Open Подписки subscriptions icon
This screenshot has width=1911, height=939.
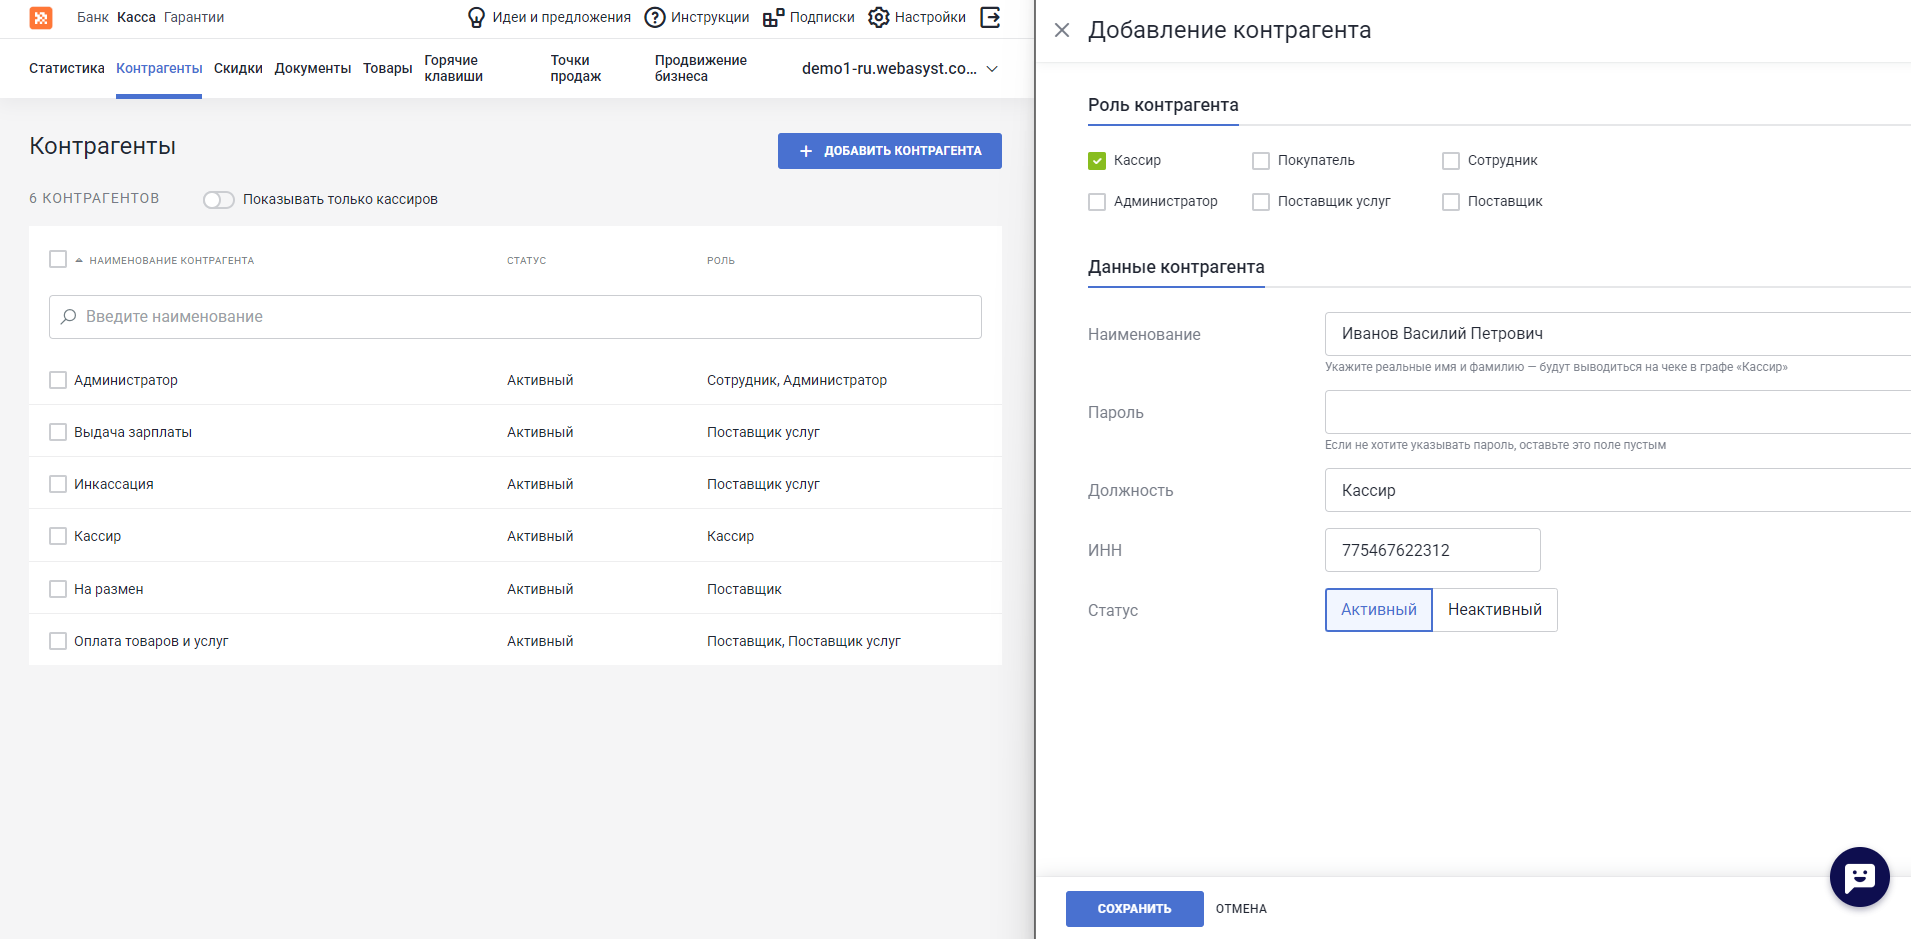click(x=773, y=18)
